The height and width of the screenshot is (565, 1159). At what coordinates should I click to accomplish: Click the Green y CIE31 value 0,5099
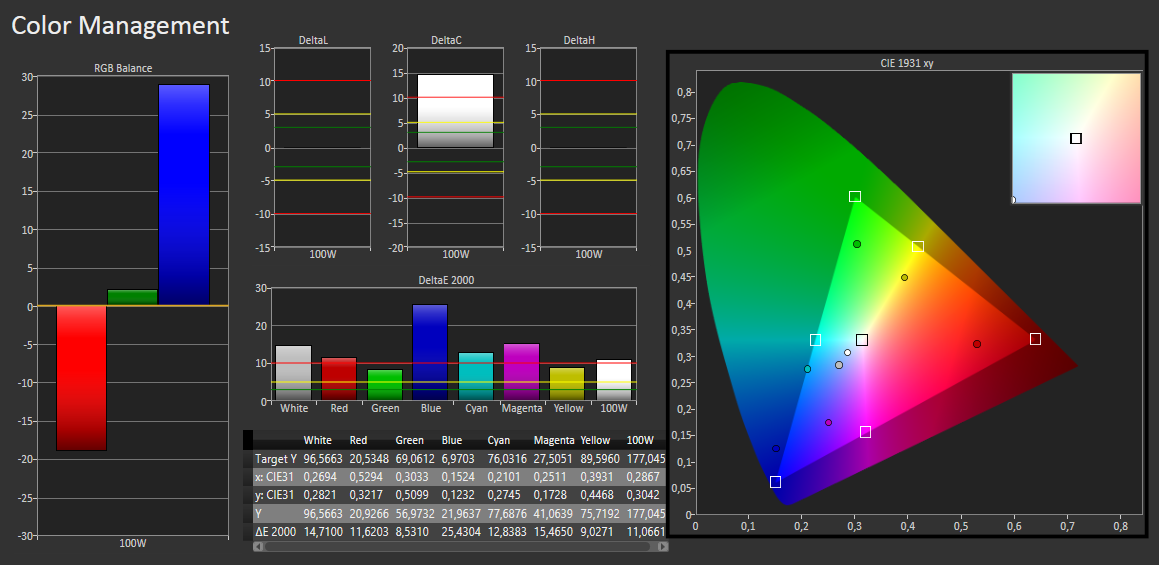412,495
